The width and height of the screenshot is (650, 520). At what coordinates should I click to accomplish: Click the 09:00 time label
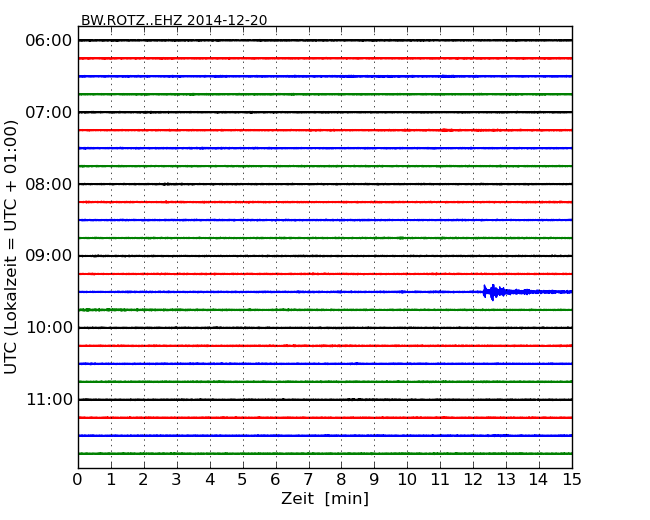click(x=49, y=256)
